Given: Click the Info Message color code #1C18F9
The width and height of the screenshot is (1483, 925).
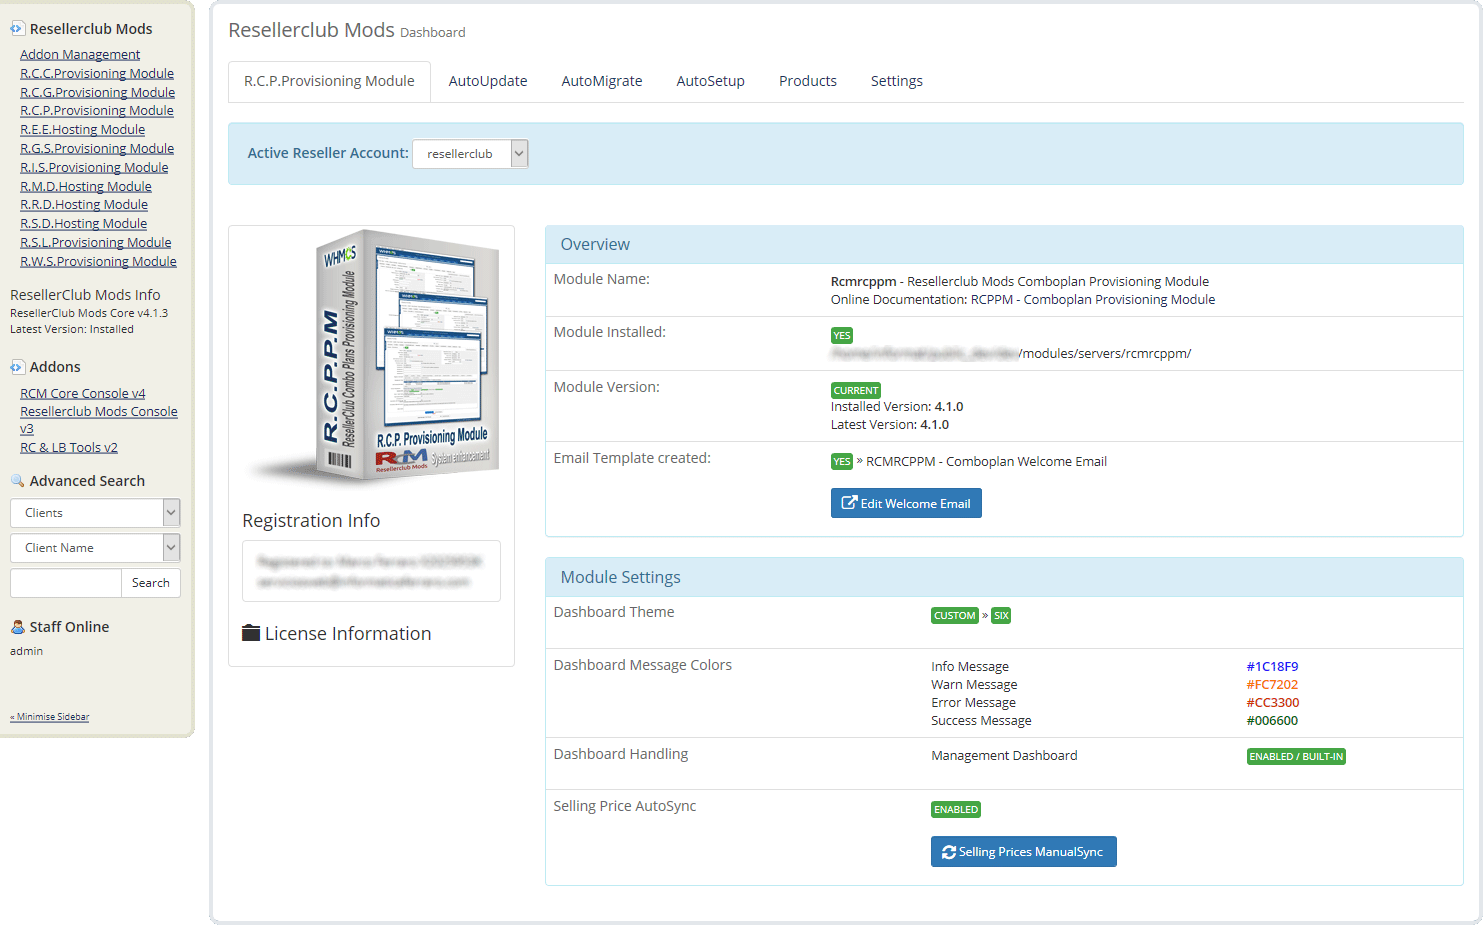Looking at the screenshot, I should 1272,667.
